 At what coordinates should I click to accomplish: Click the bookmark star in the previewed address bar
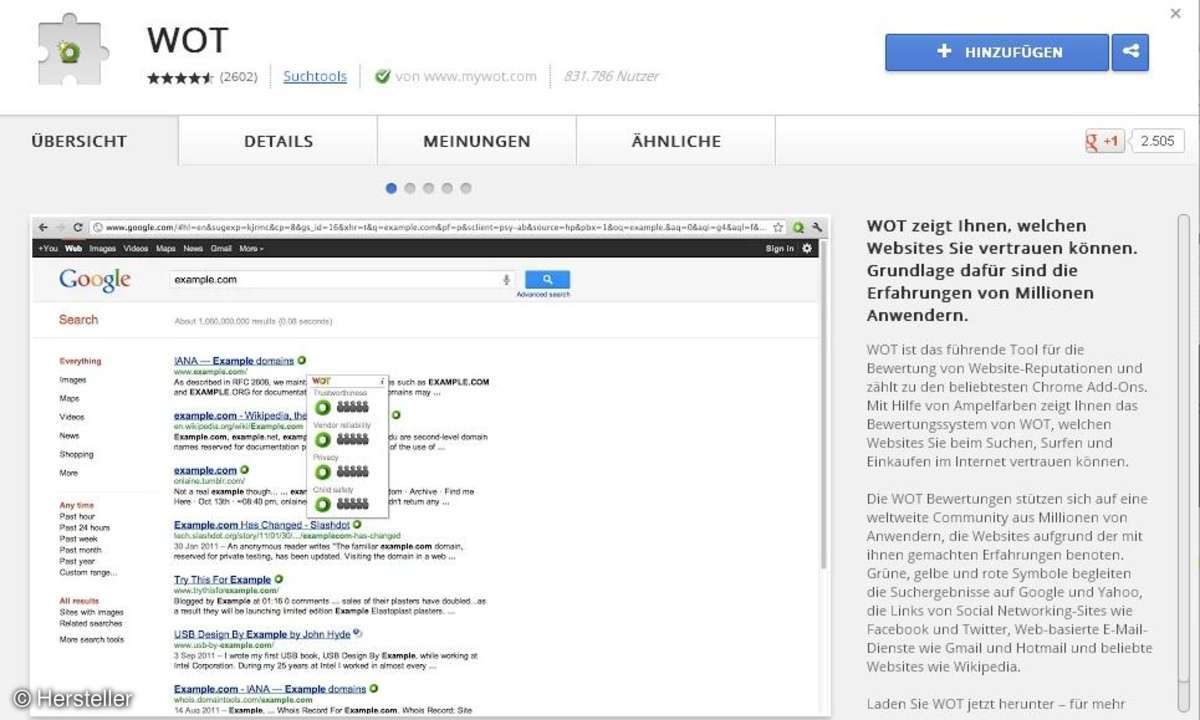point(776,226)
